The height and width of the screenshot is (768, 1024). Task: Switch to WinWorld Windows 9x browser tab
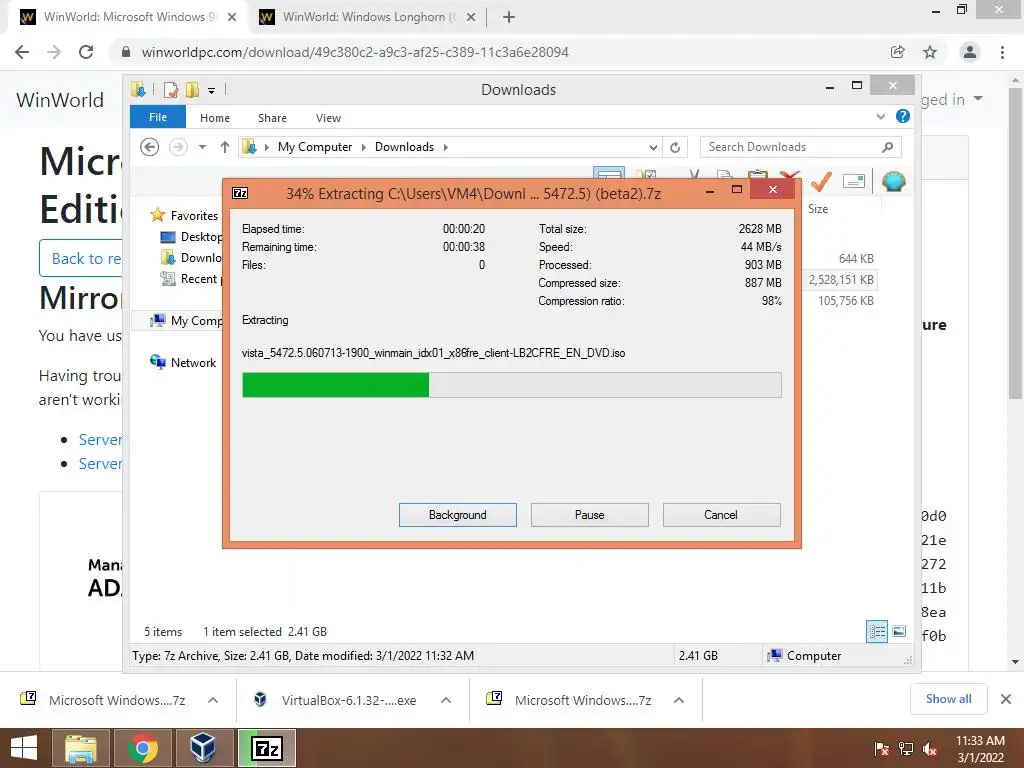click(129, 17)
